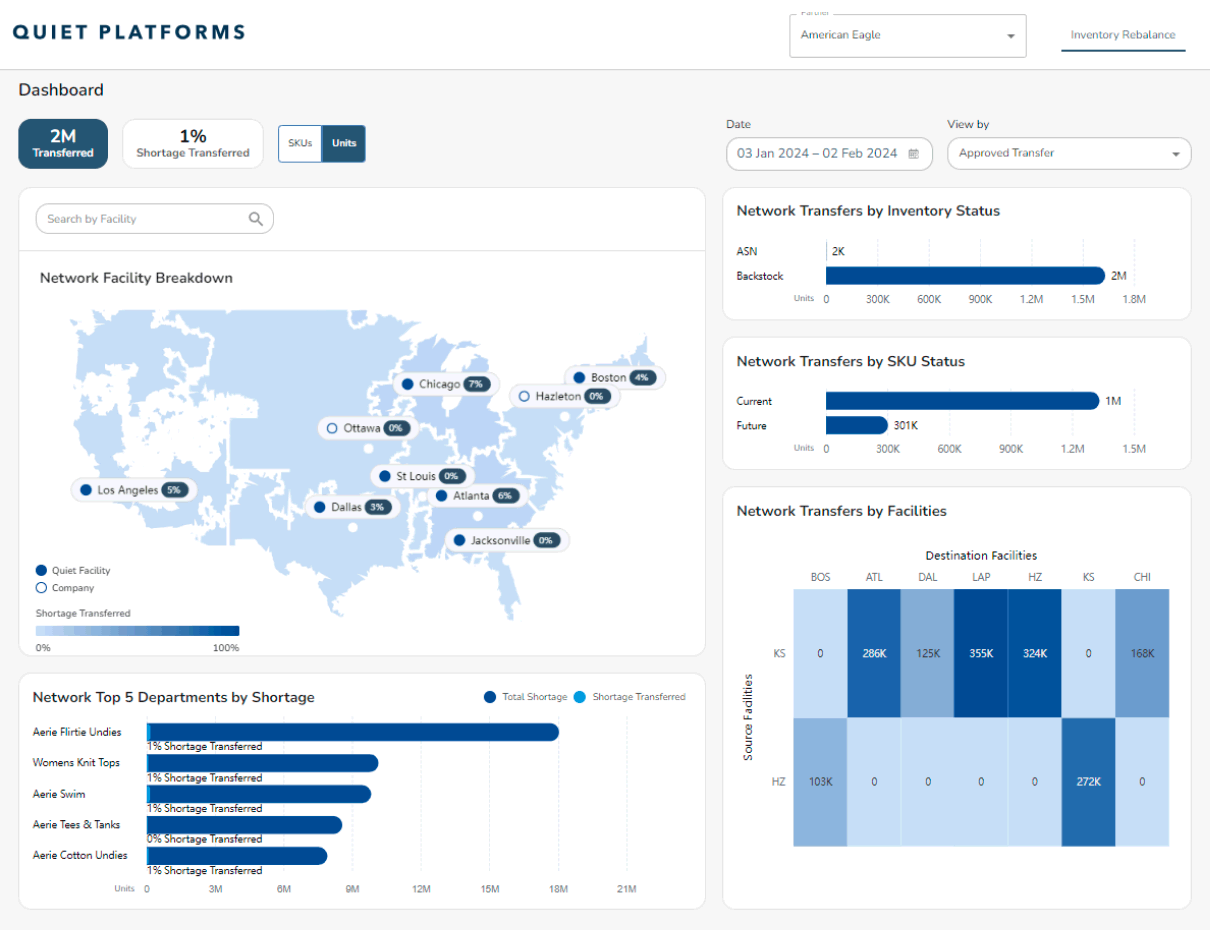Switch the display mode to SKUs
Viewport: 1210px width, 930px height.
pyautogui.click(x=300, y=143)
